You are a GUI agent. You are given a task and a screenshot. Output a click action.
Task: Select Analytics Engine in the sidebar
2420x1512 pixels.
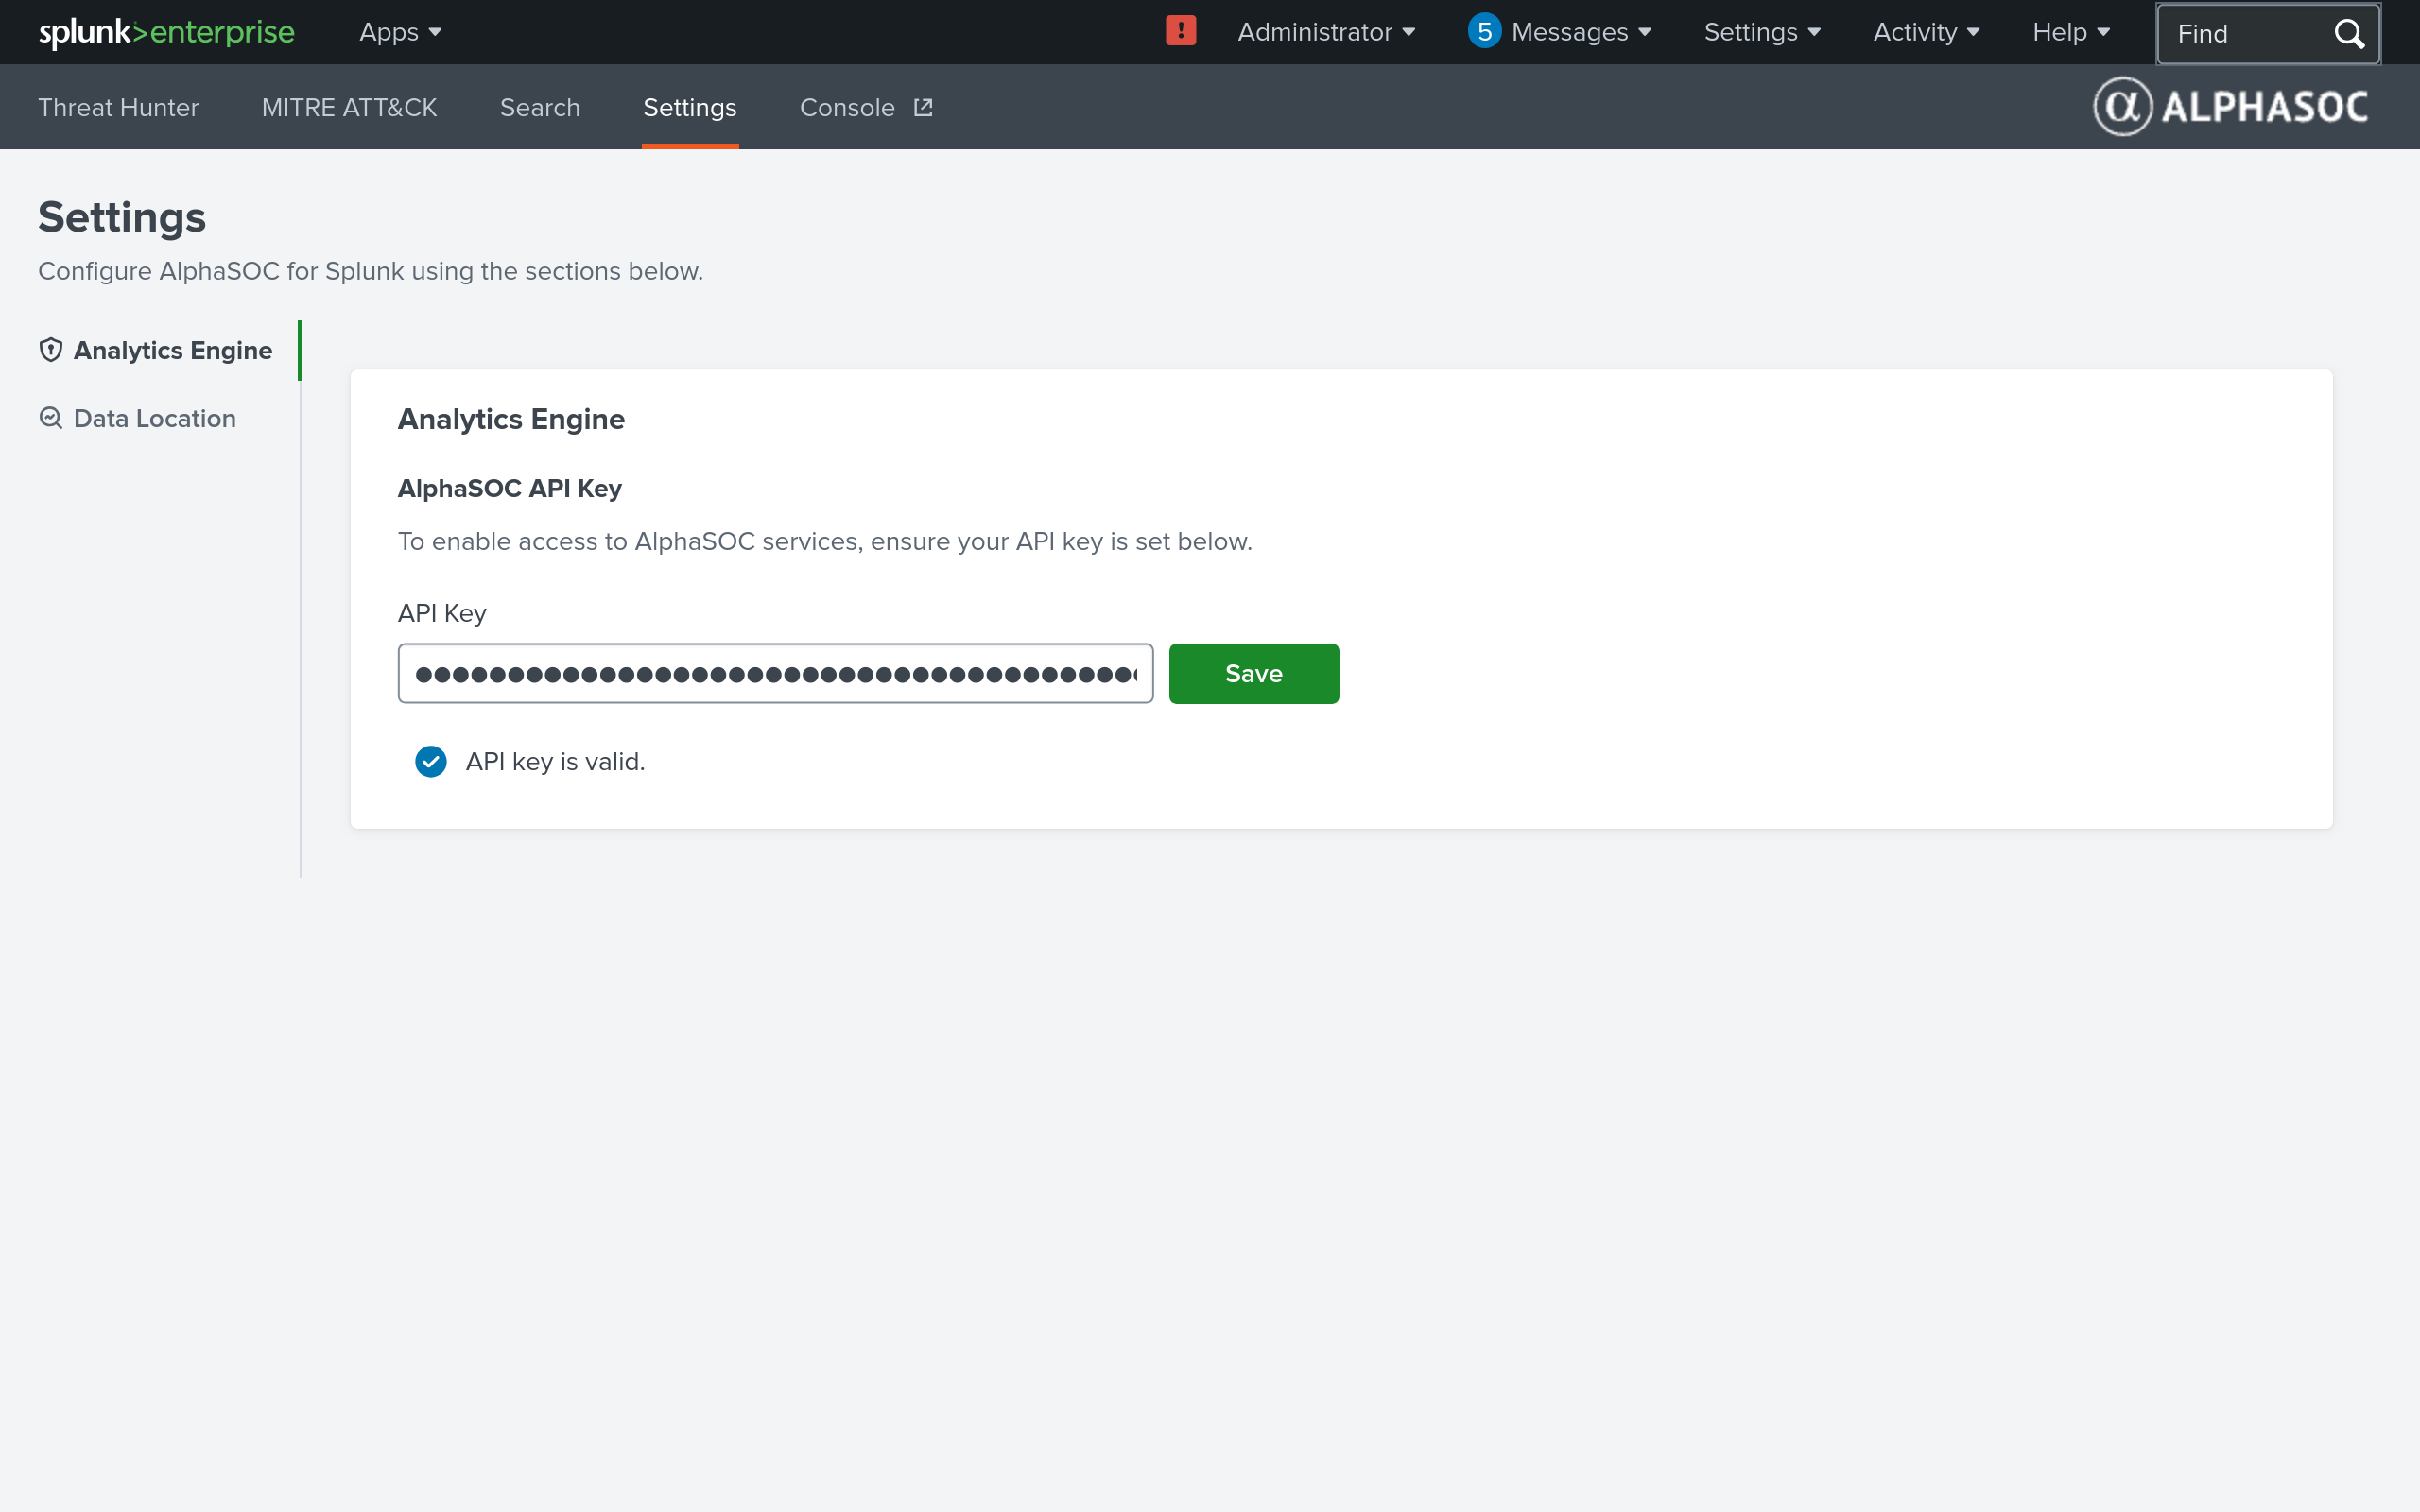click(x=155, y=350)
